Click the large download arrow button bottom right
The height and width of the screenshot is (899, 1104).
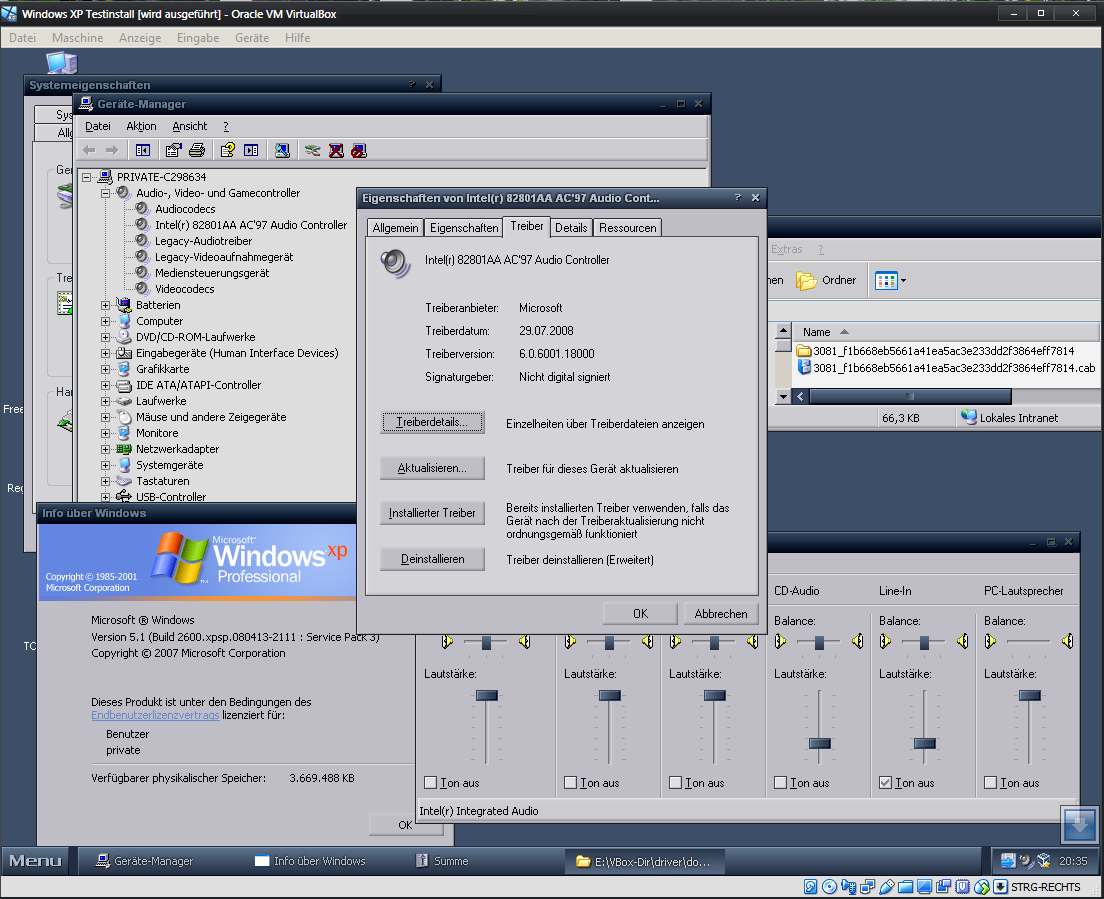(1079, 824)
